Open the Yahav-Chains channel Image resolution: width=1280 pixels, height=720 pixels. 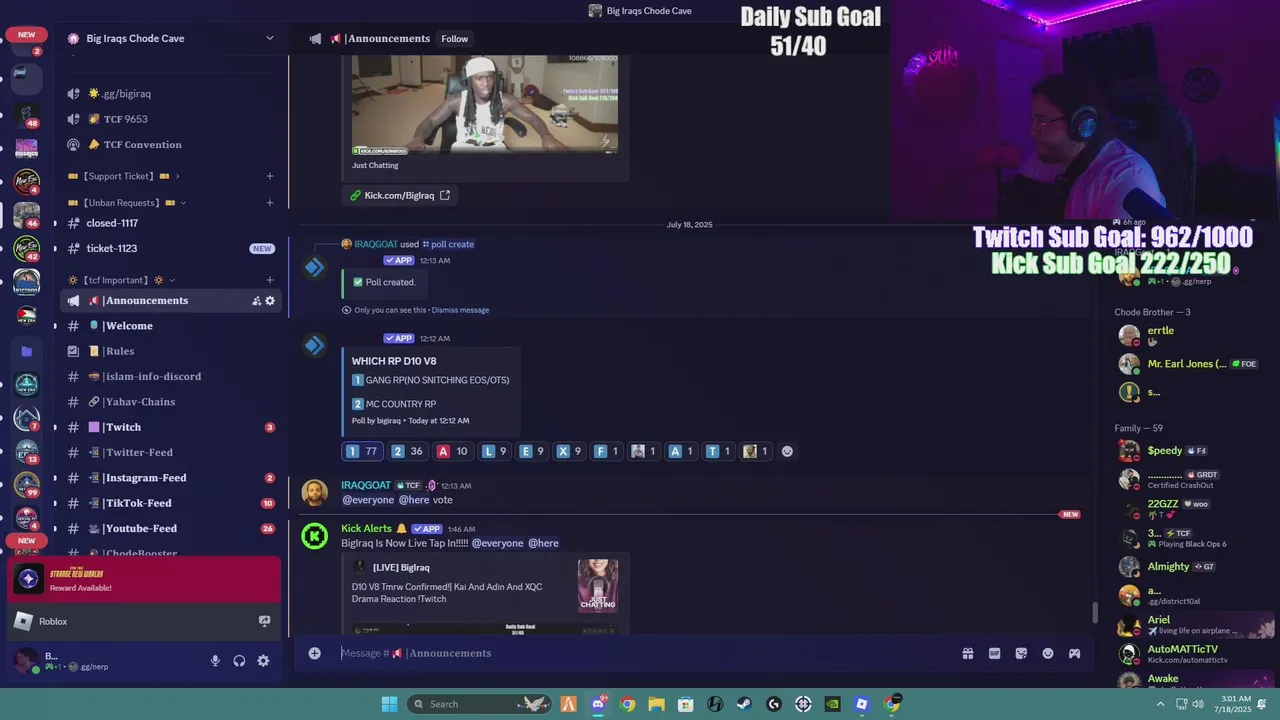pyautogui.click(x=172, y=402)
